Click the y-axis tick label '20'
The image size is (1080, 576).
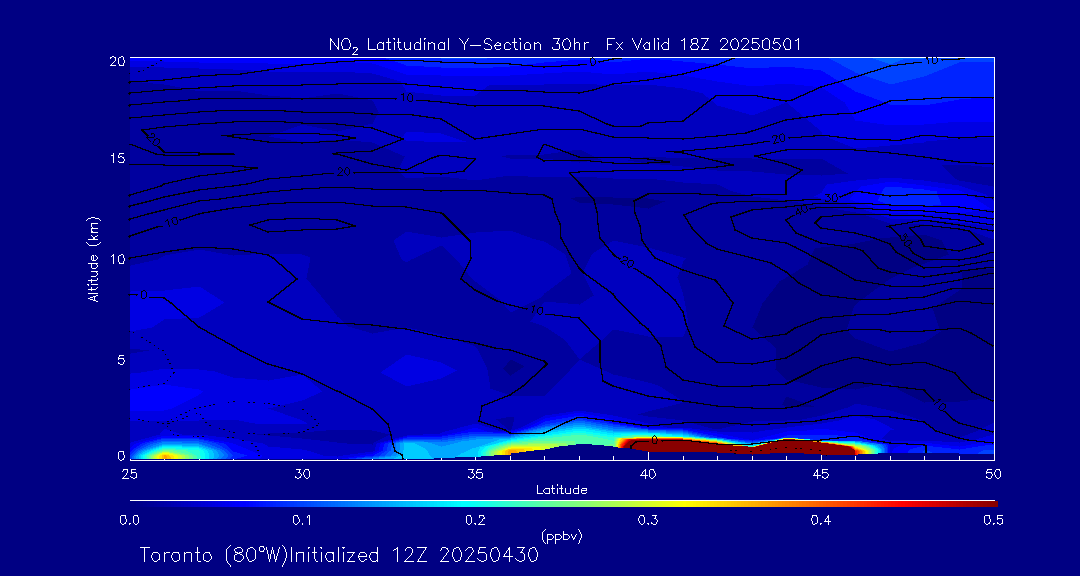[x=115, y=60]
